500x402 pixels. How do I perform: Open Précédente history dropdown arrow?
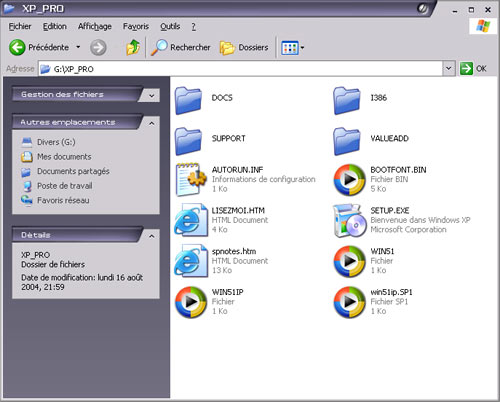(78, 47)
